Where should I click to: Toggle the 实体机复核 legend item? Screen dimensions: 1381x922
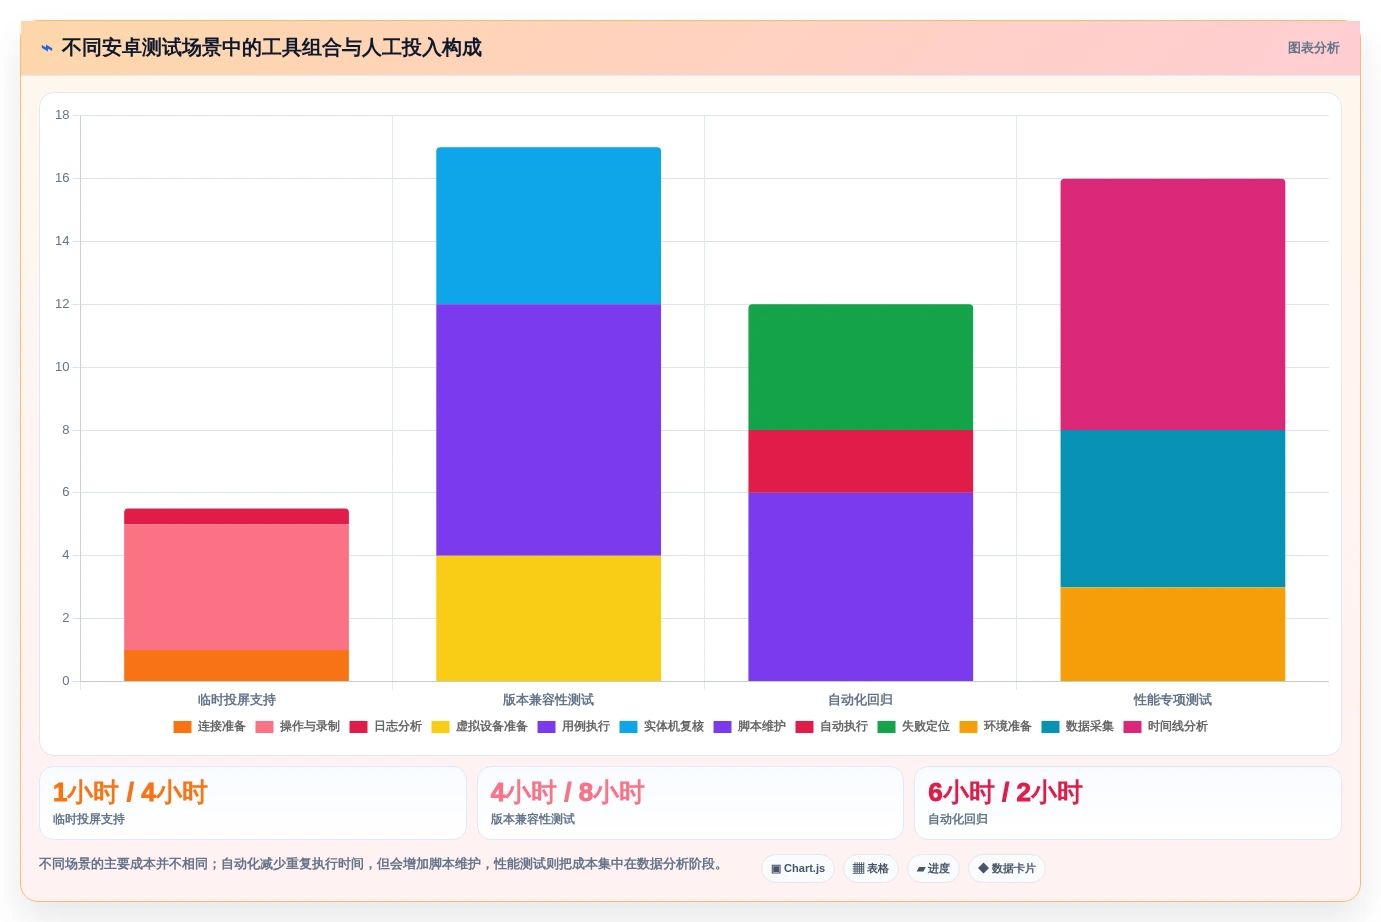tap(661, 727)
